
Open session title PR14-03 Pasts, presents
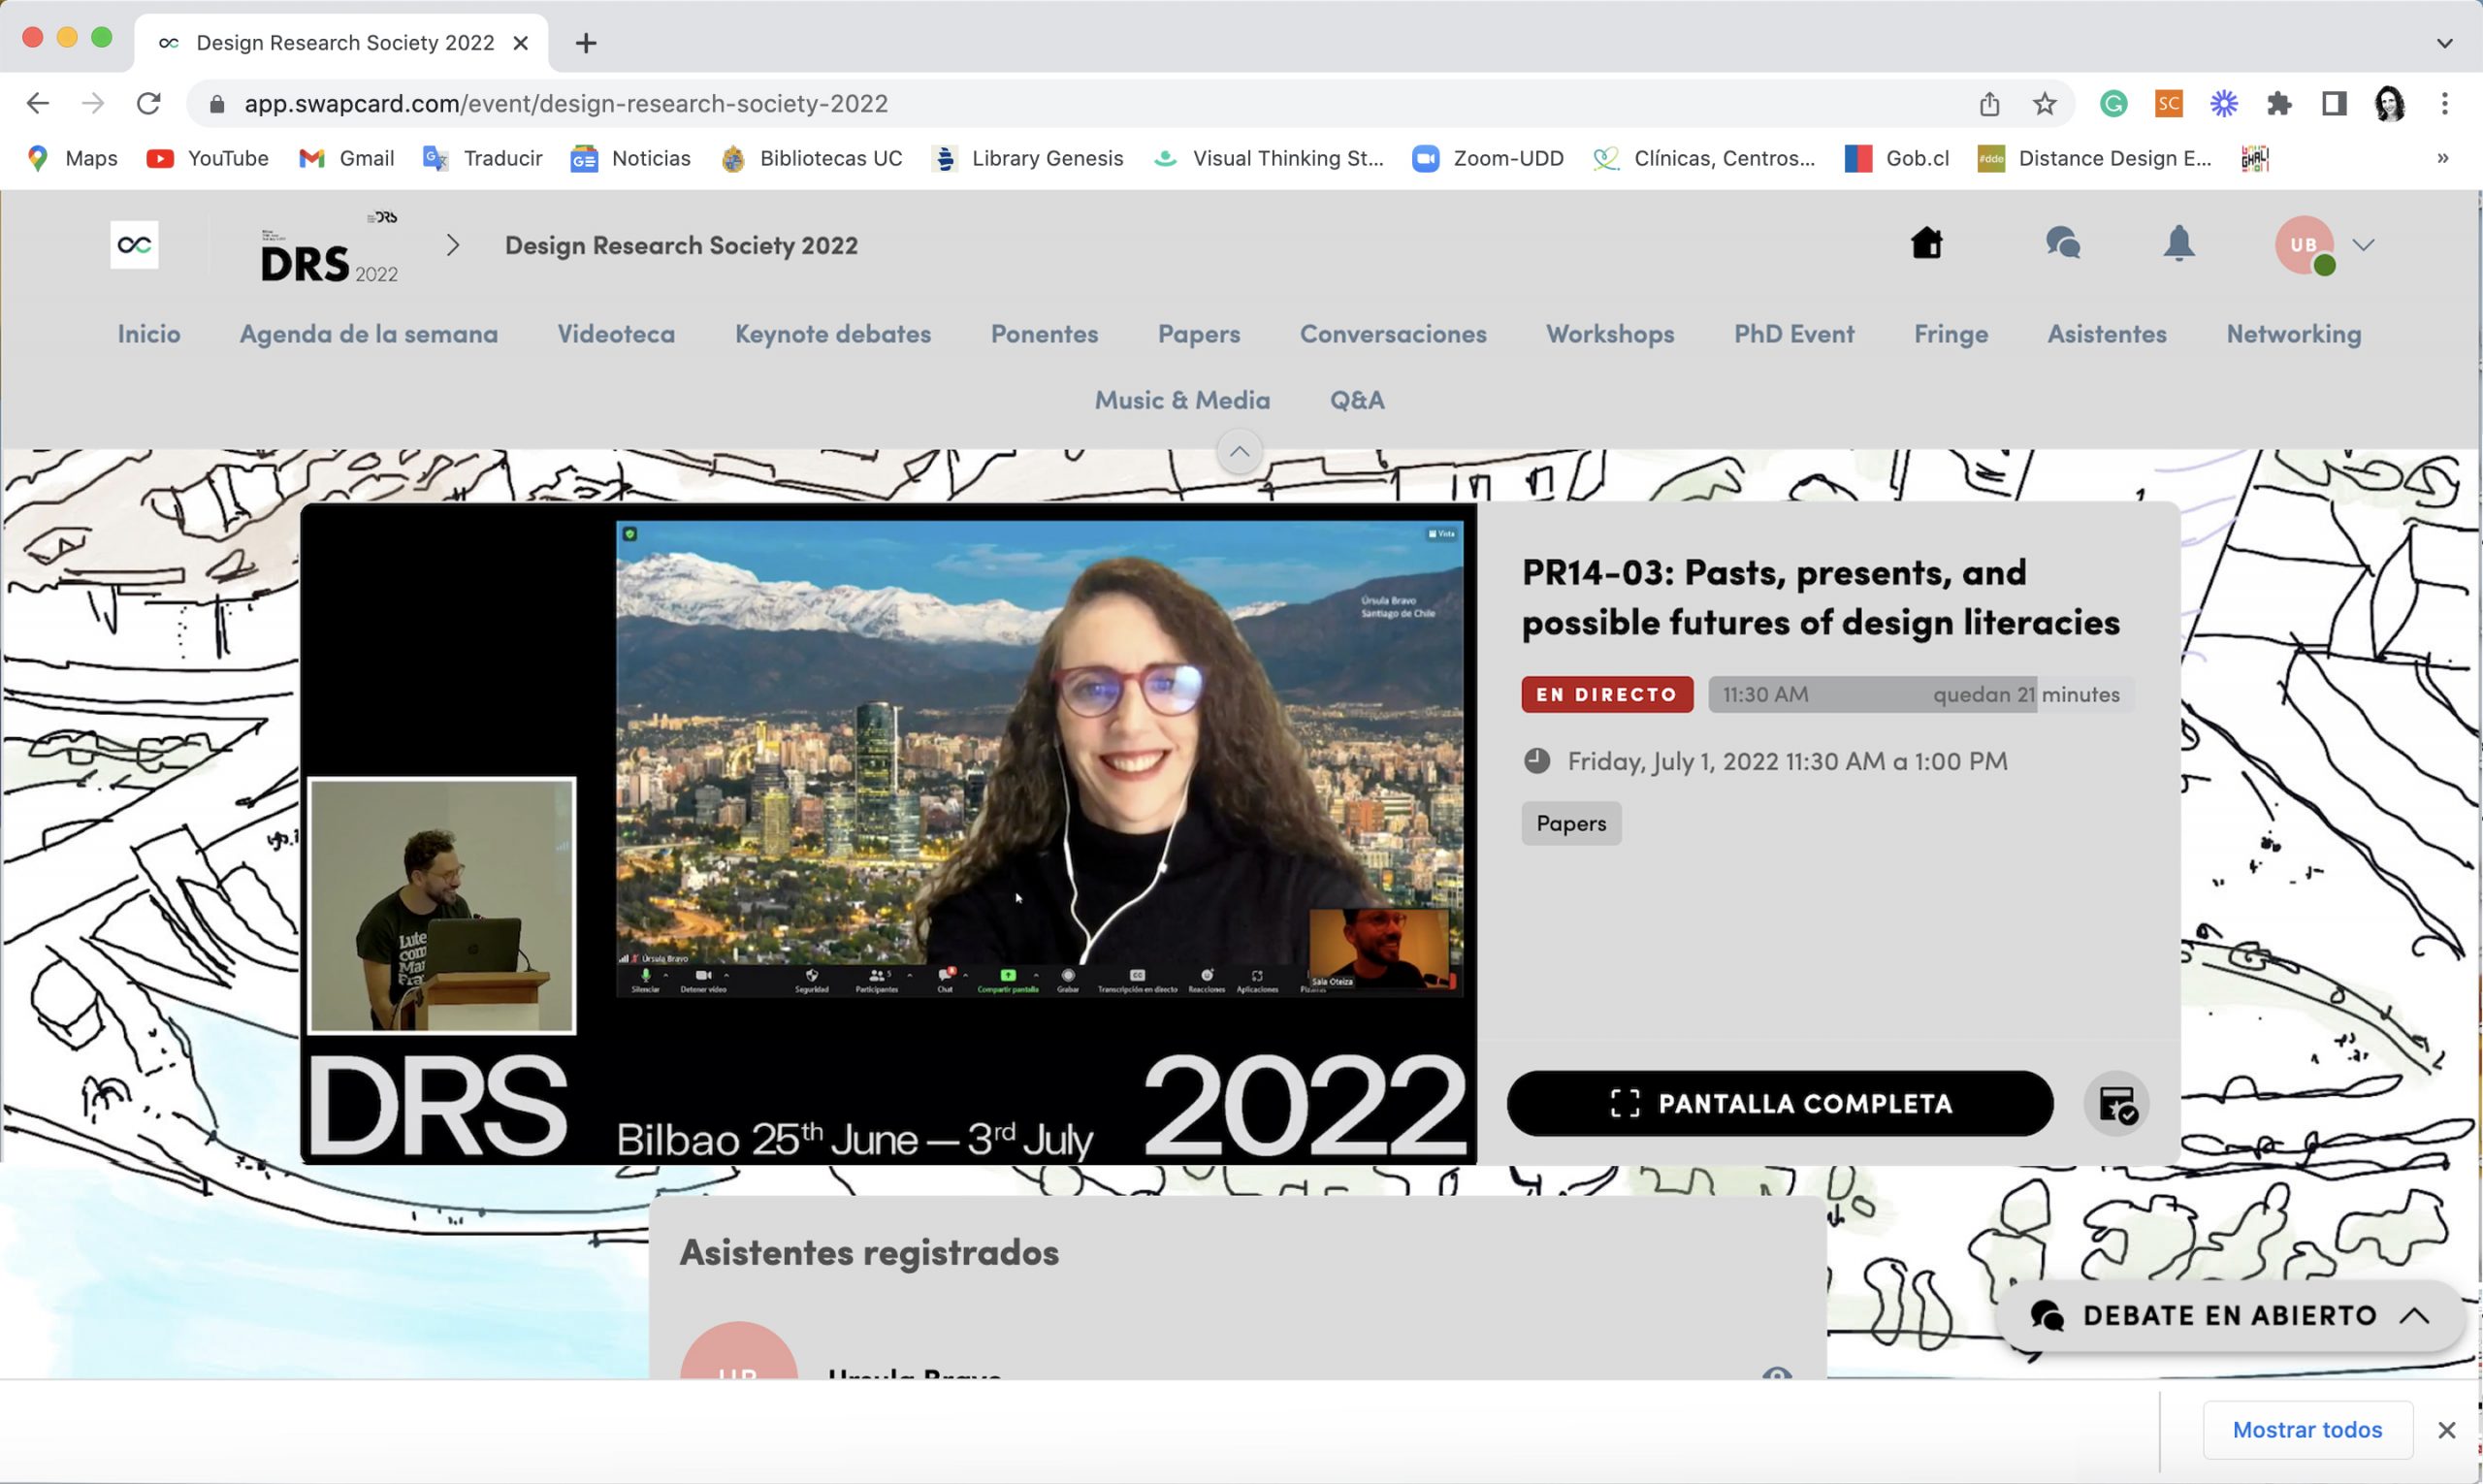pos(1820,597)
